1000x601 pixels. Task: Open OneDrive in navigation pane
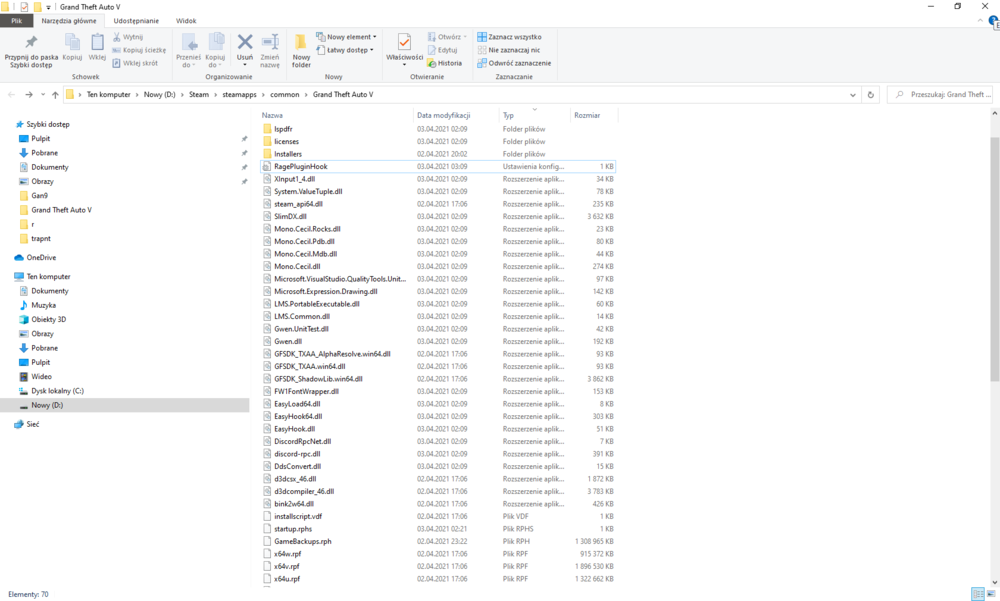pos(41,258)
